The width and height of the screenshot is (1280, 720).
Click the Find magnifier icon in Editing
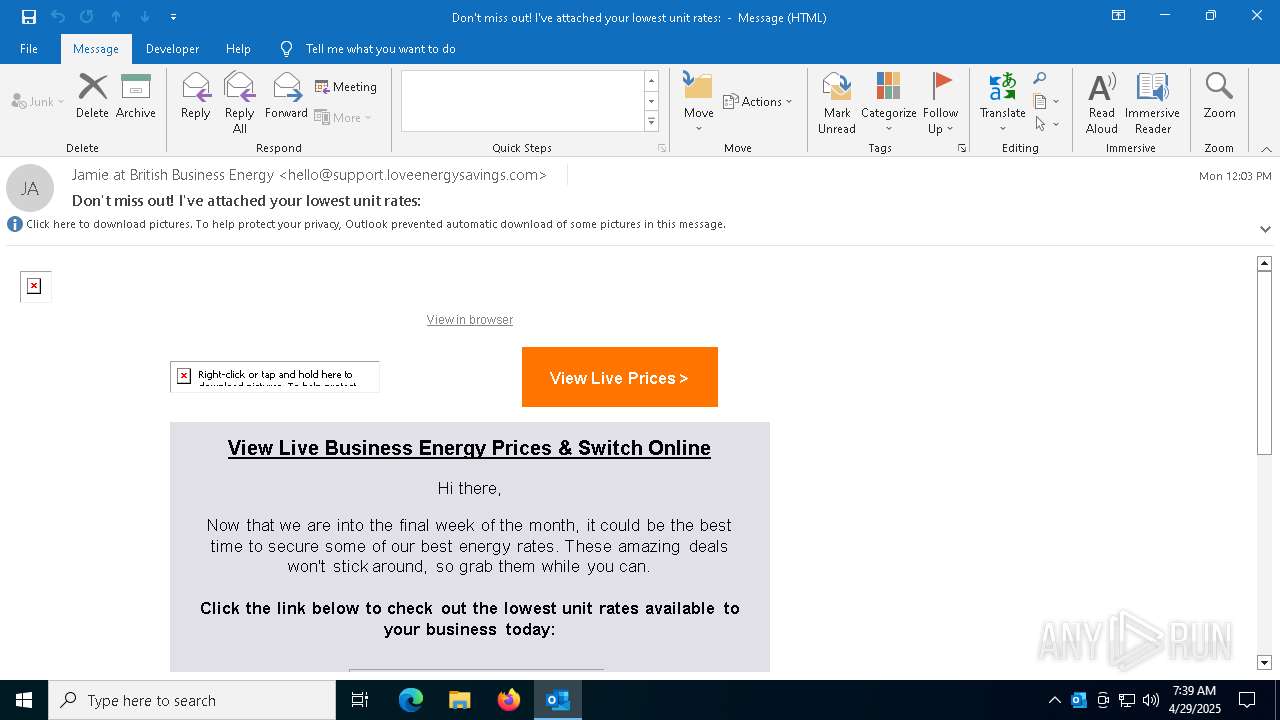(1040, 79)
